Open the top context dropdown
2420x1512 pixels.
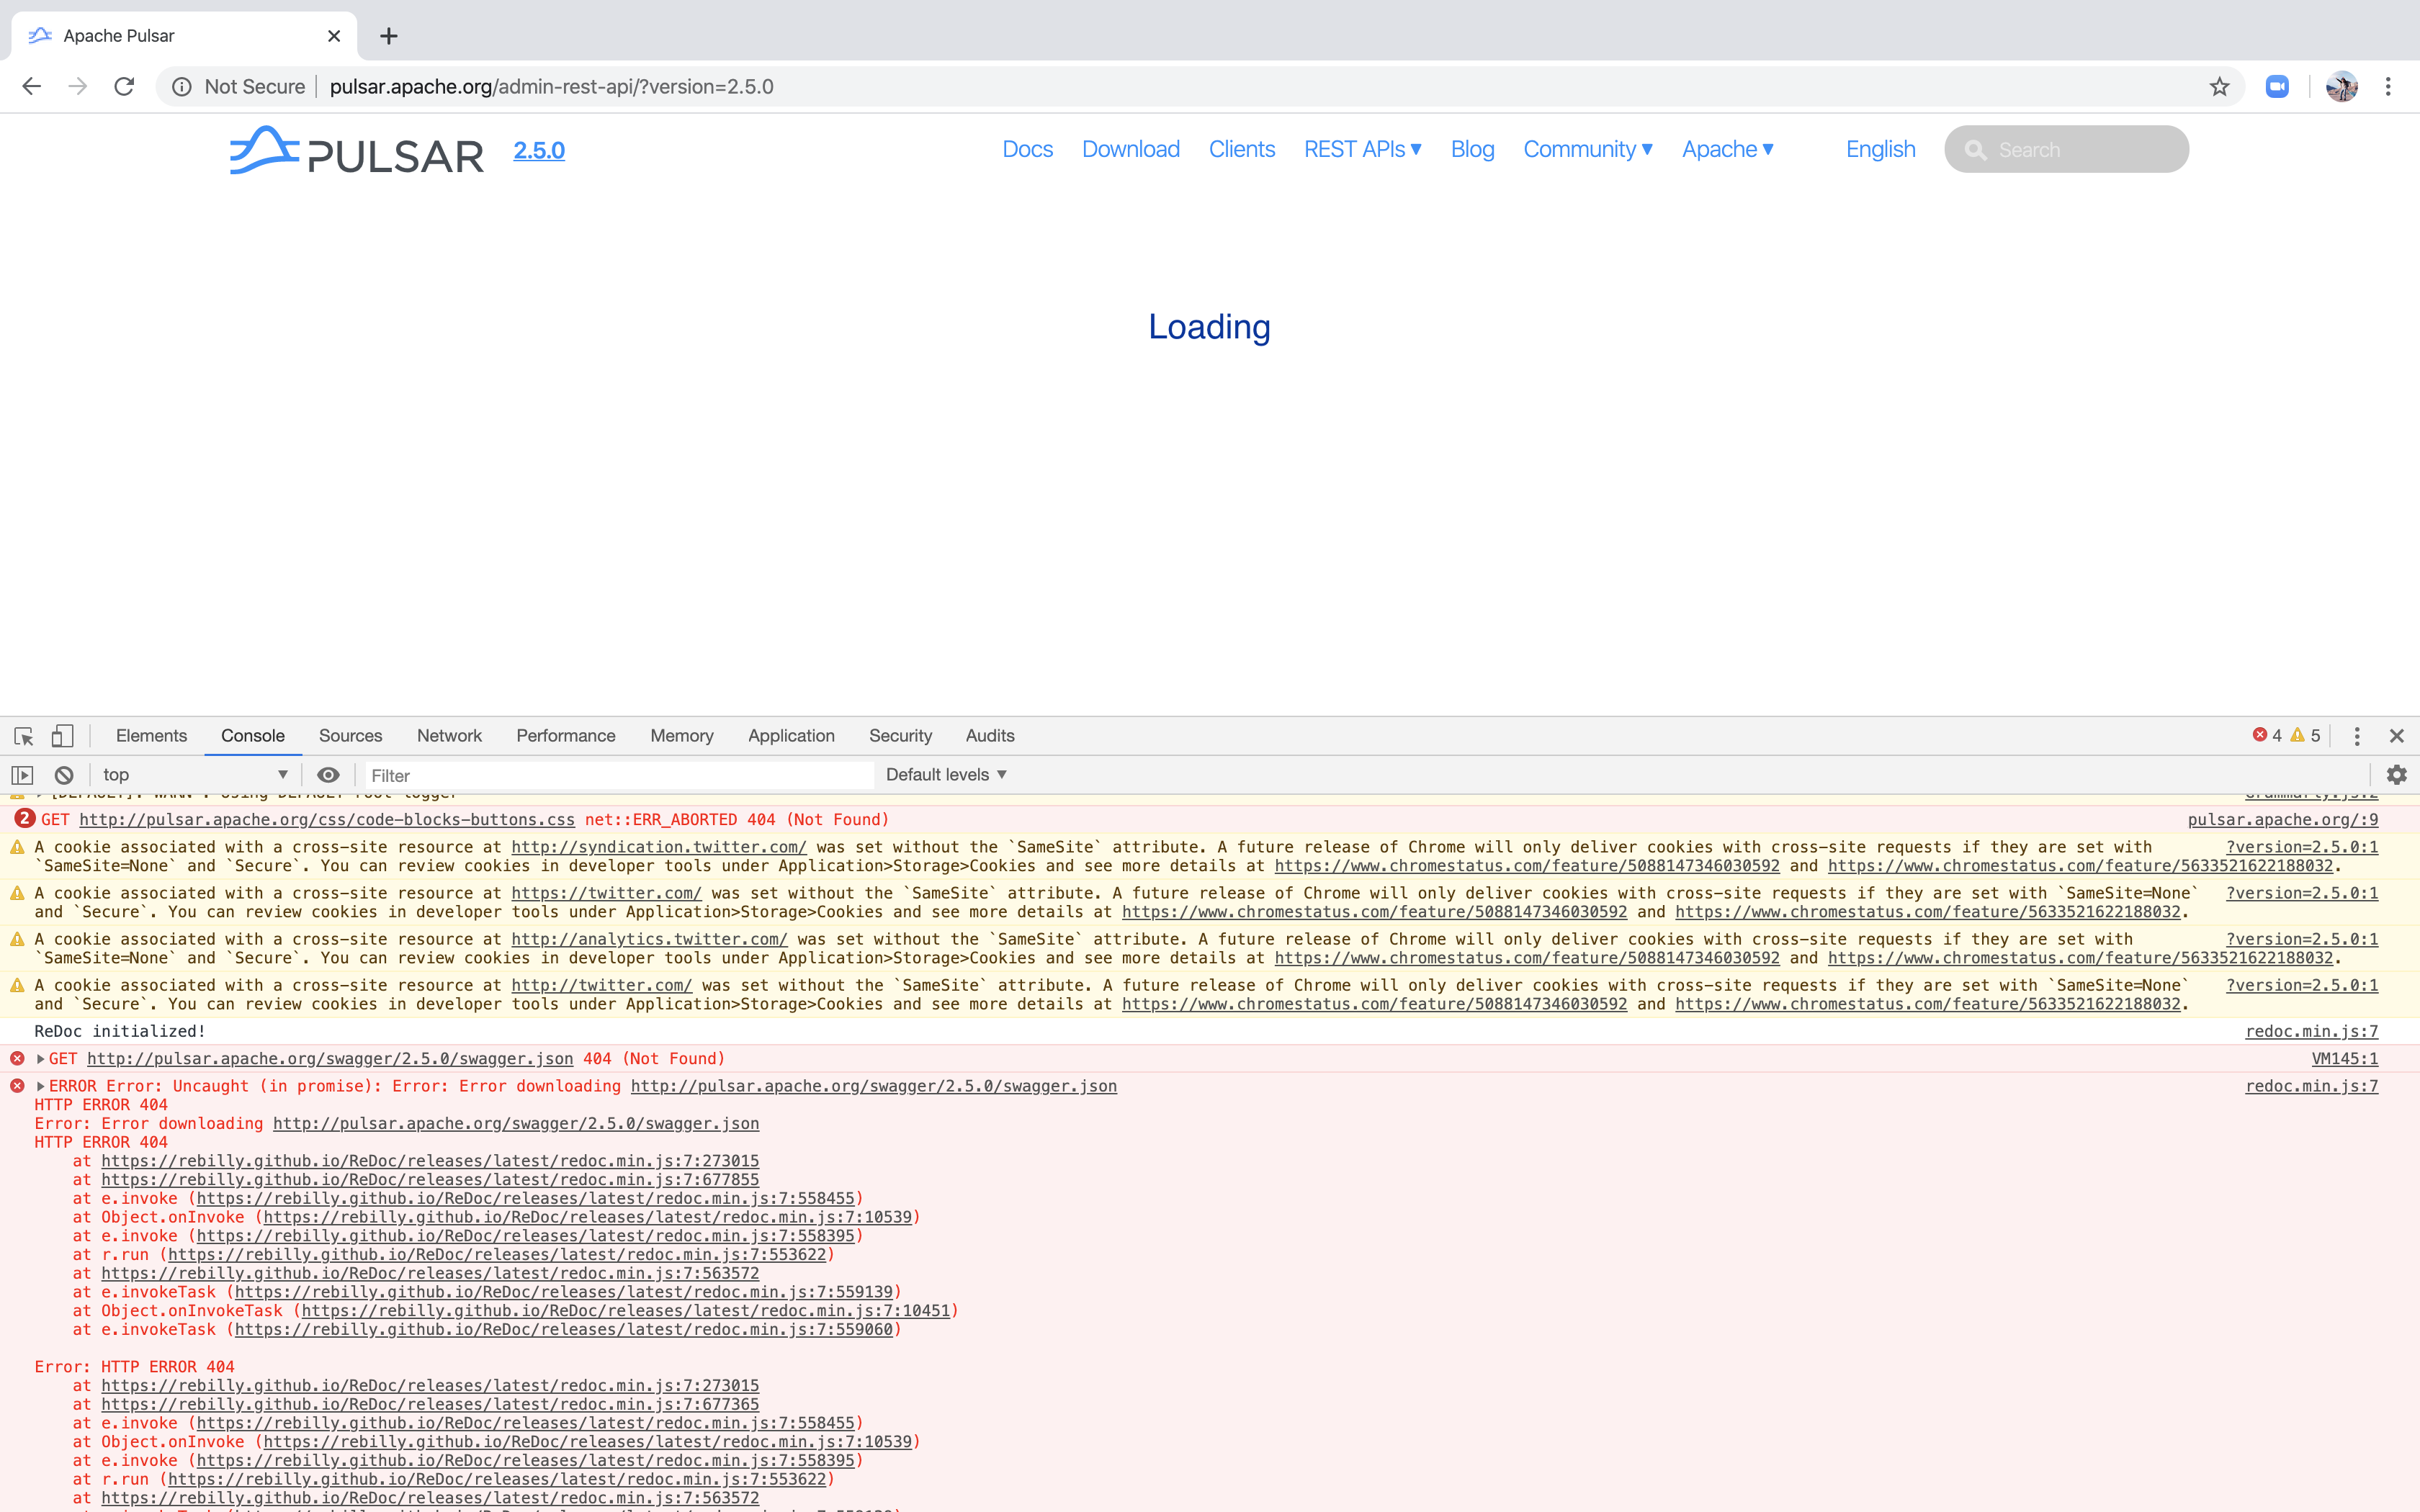pos(195,775)
